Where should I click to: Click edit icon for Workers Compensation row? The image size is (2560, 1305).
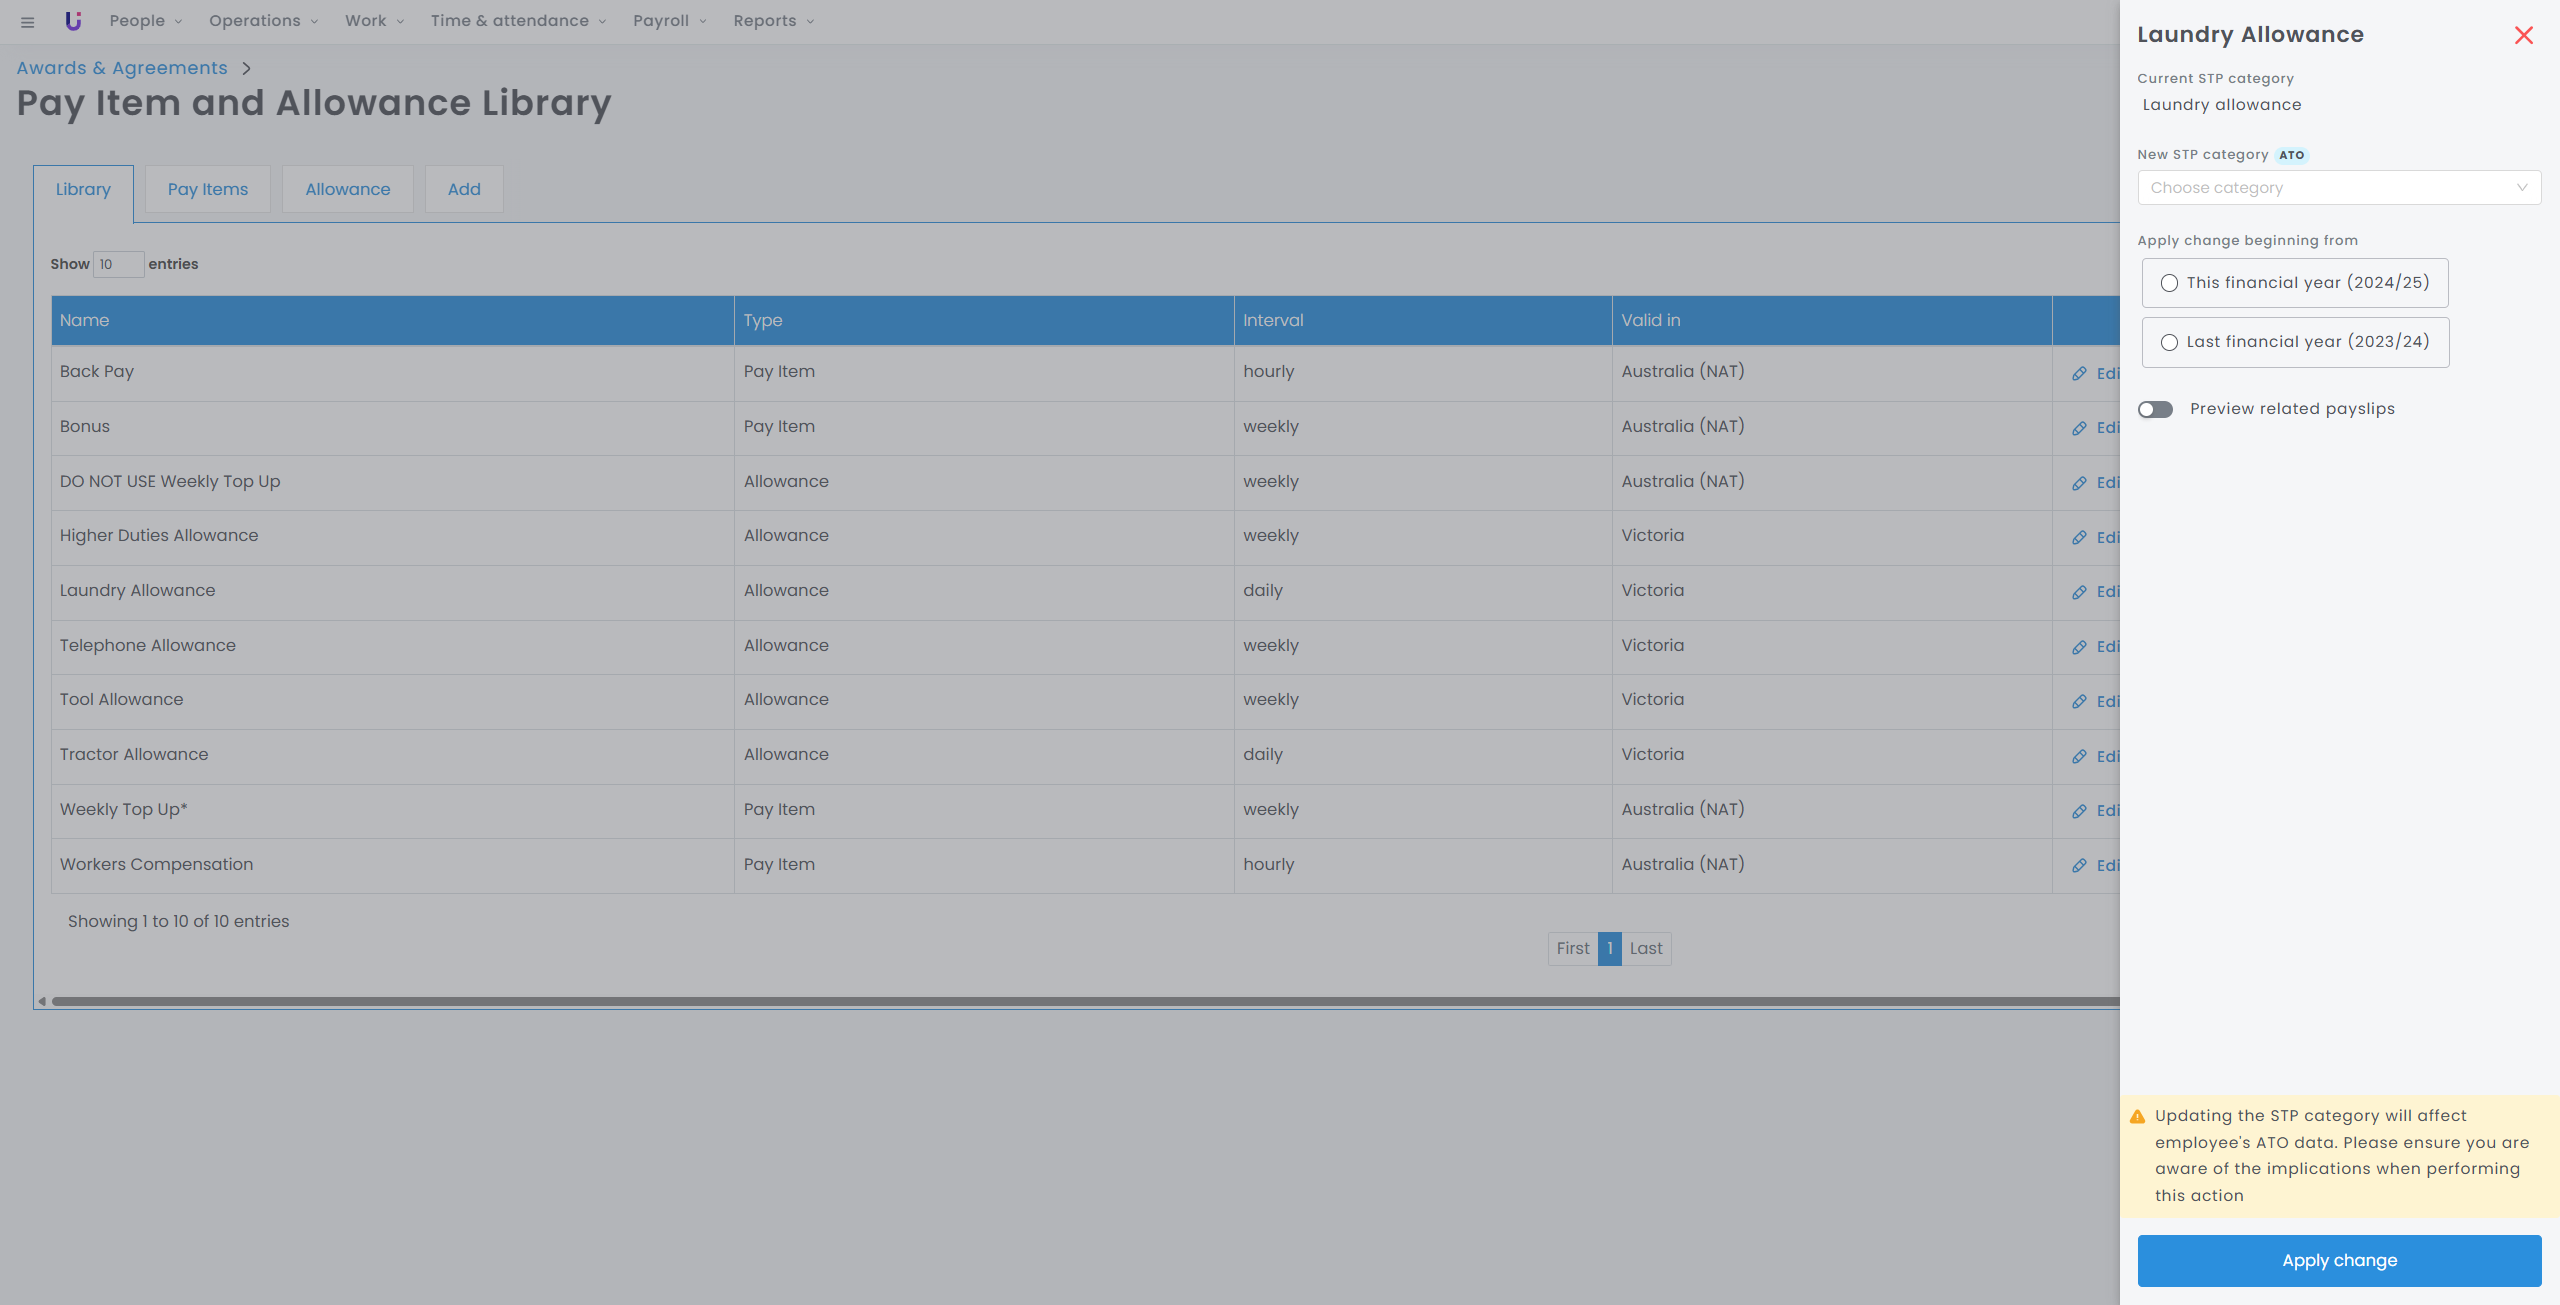click(x=2080, y=865)
